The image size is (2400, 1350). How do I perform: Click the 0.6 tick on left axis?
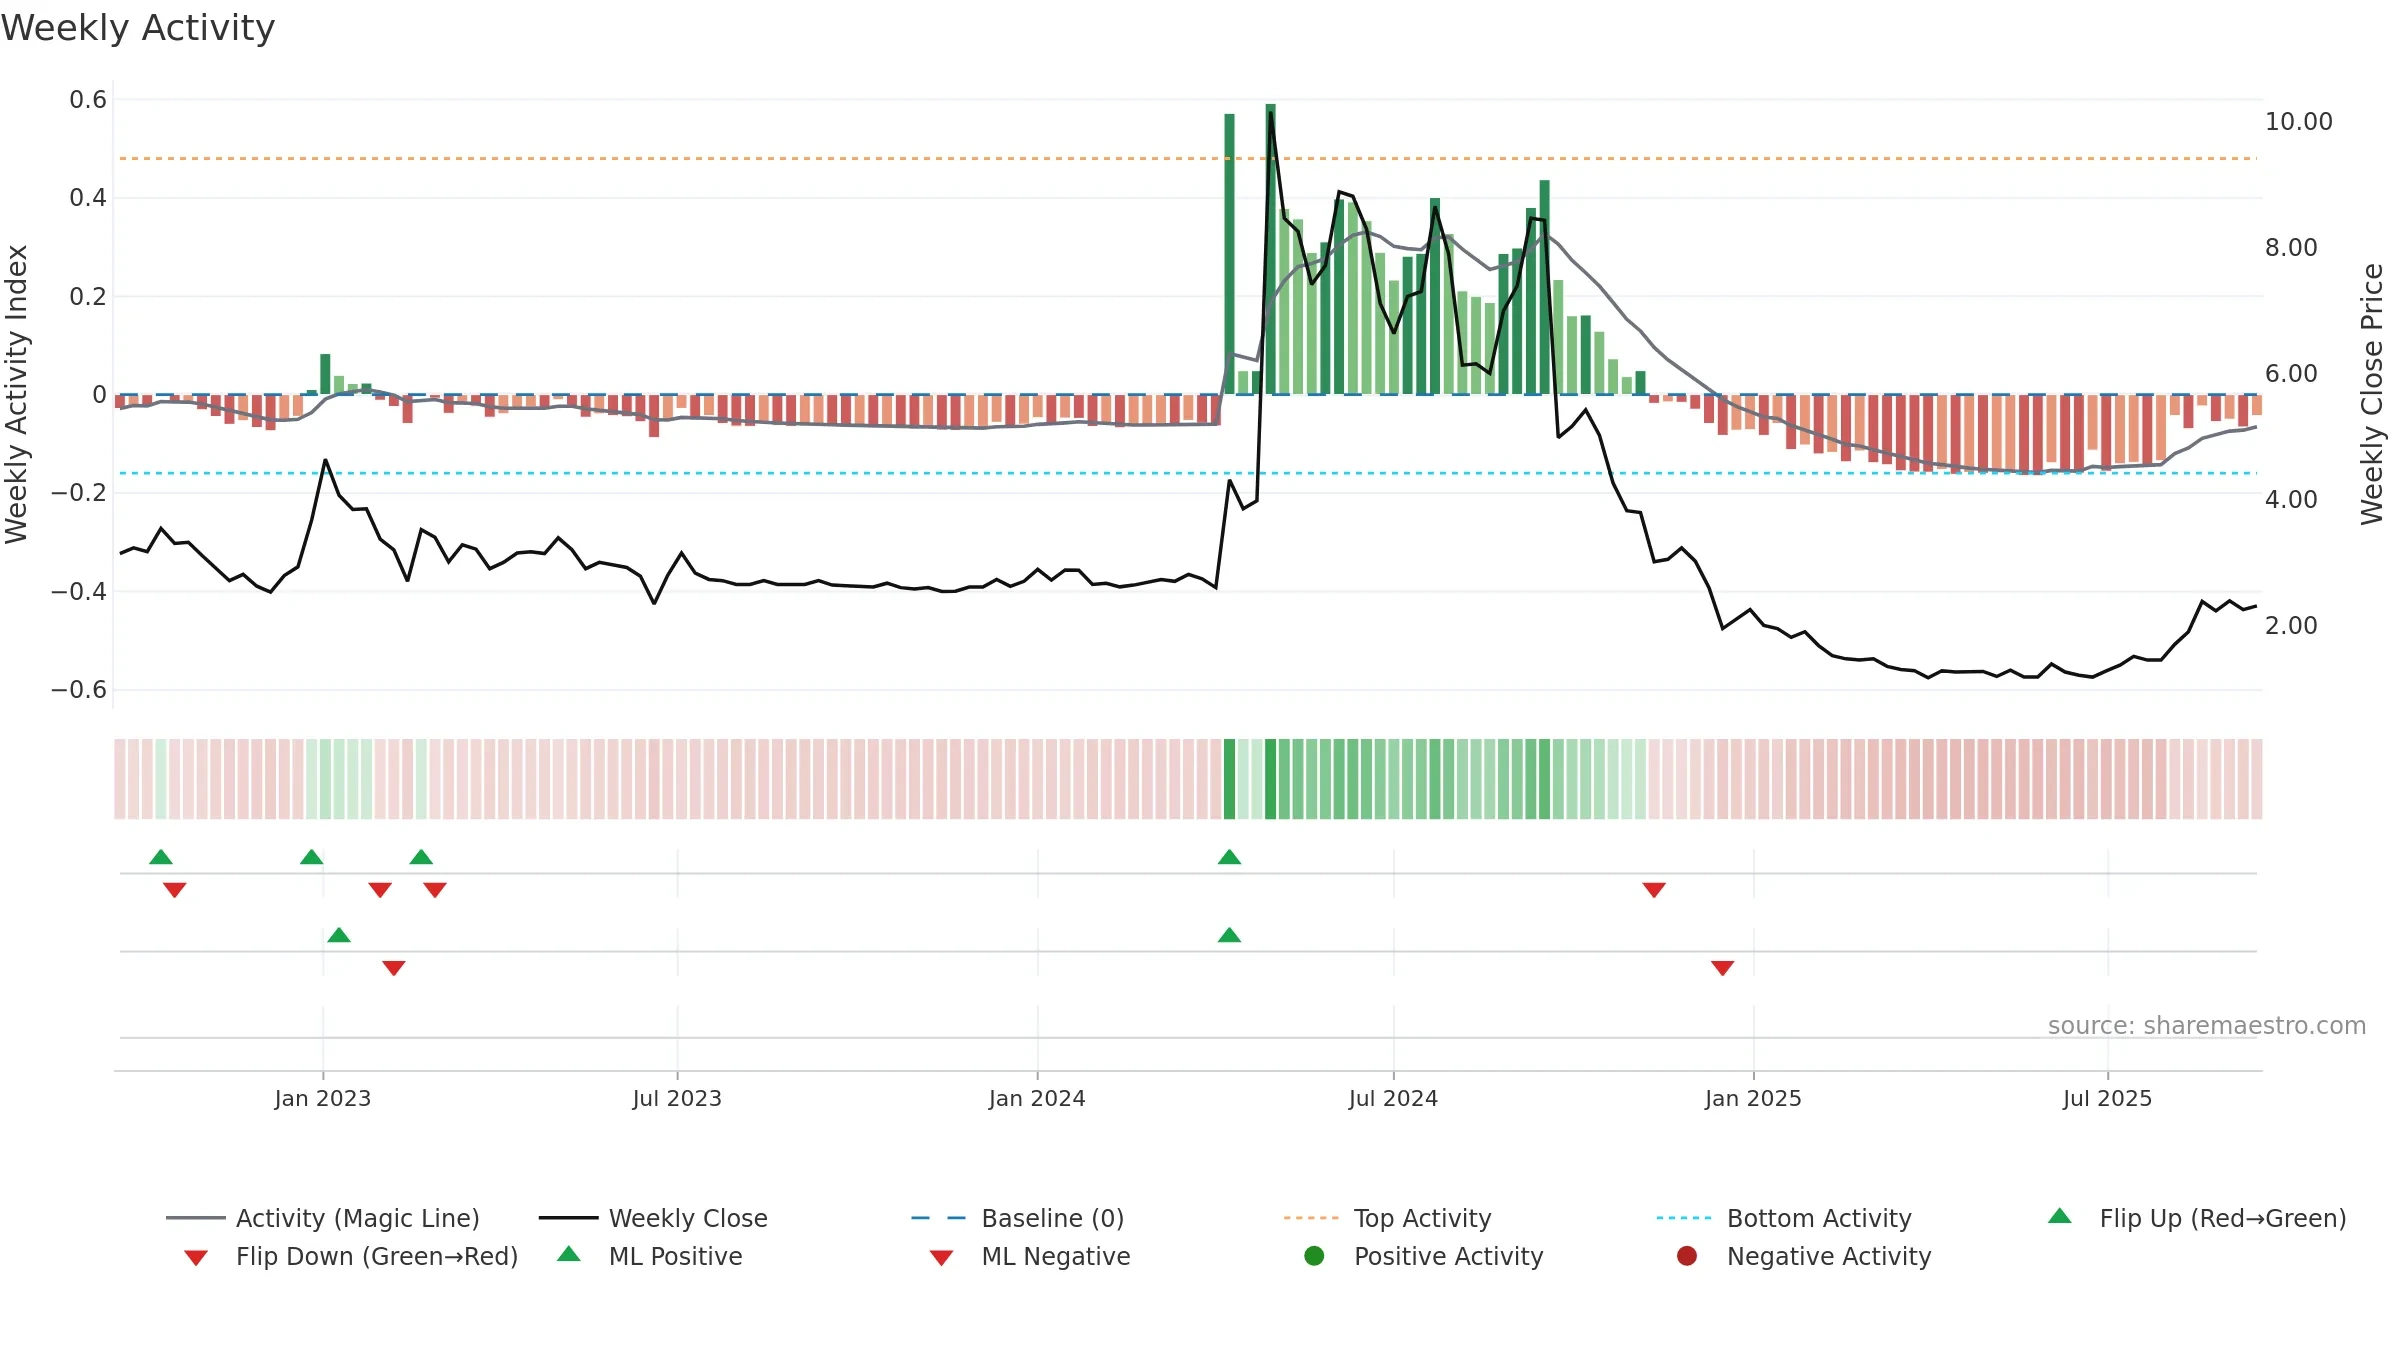[x=88, y=100]
